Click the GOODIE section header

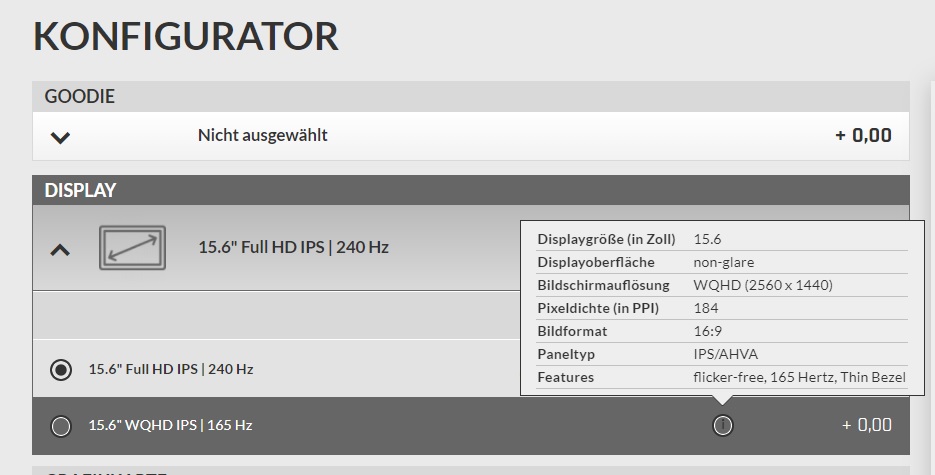tap(80, 97)
